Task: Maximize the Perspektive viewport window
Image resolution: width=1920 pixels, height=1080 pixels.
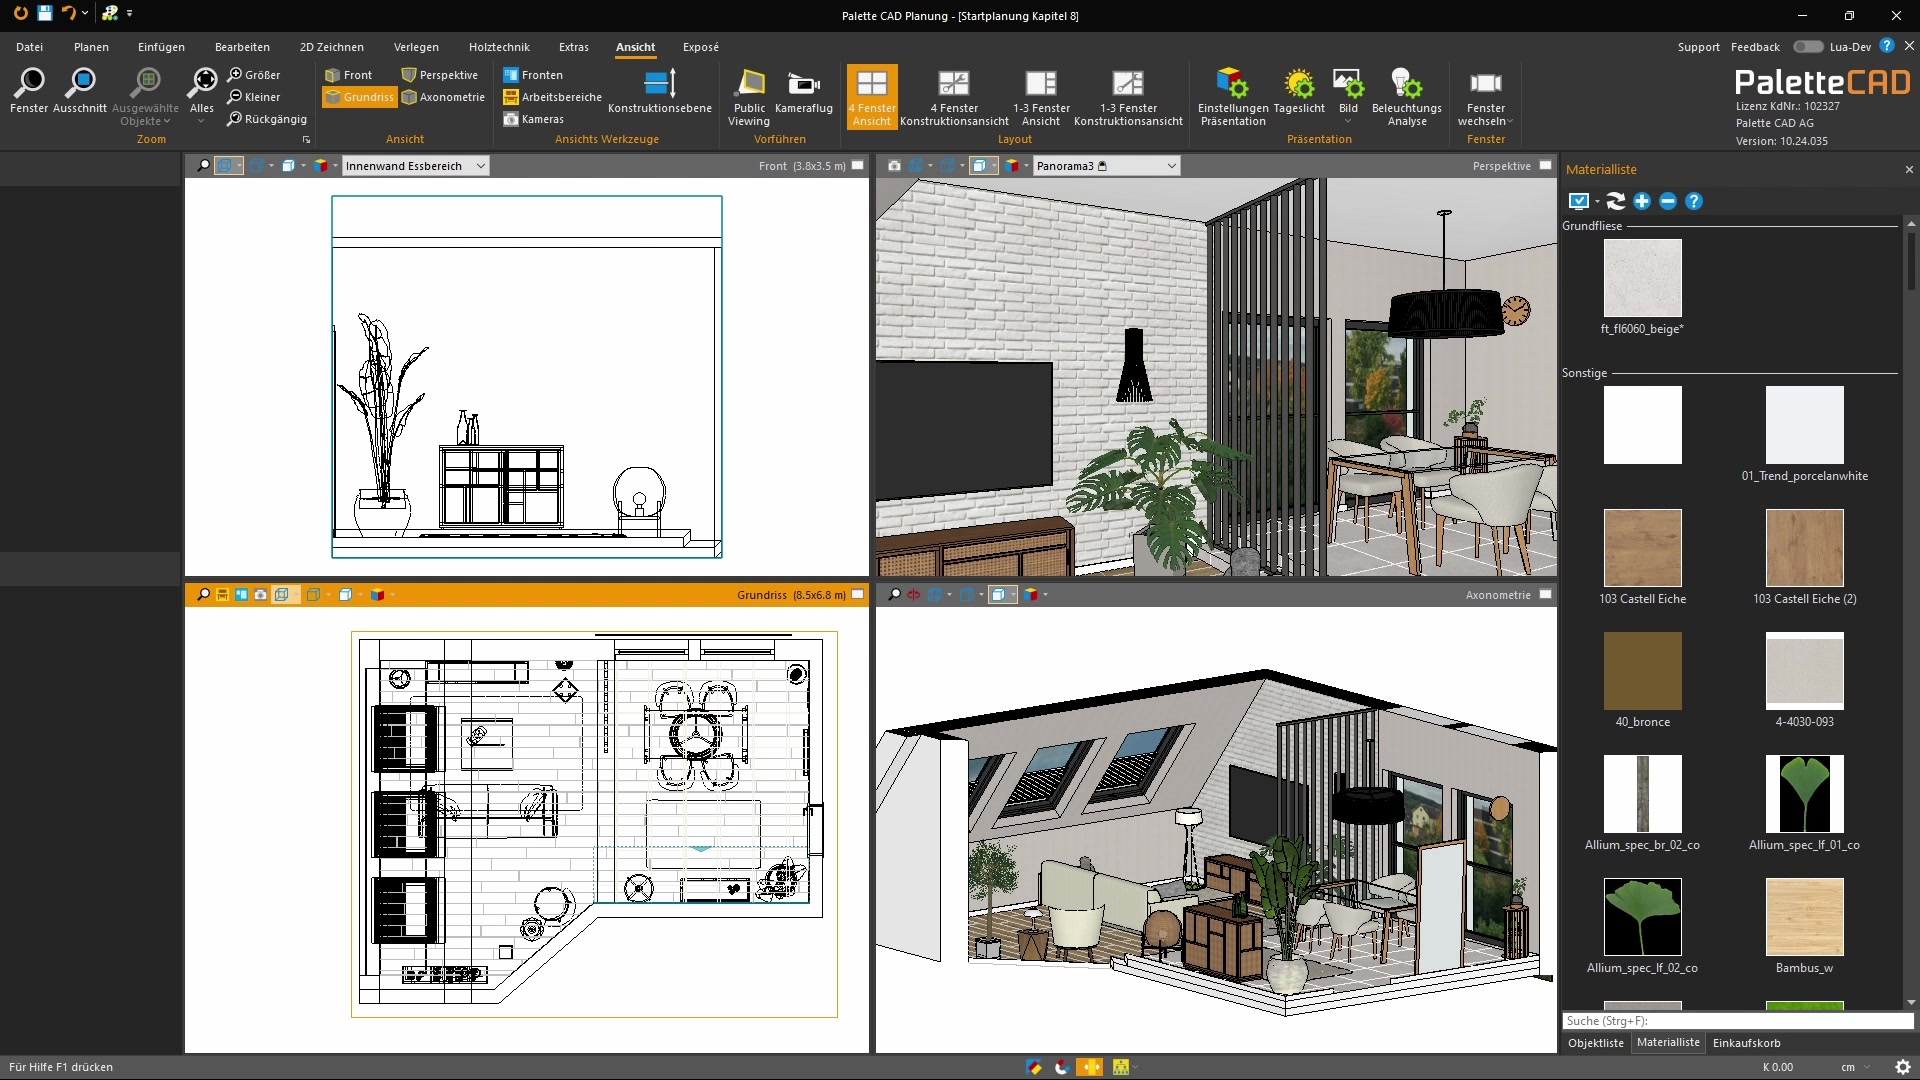Action: (x=1546, y=166)
